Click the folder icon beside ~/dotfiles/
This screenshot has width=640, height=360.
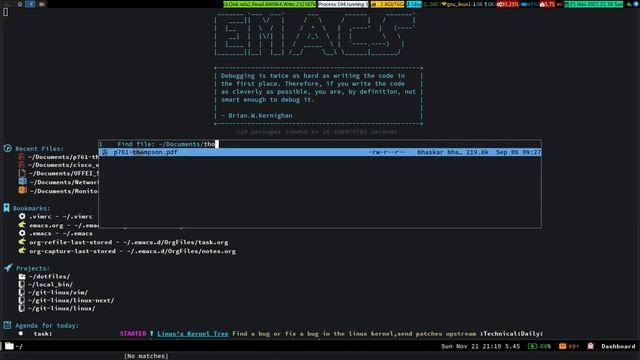pyautogui.click(x=22, y=276)
